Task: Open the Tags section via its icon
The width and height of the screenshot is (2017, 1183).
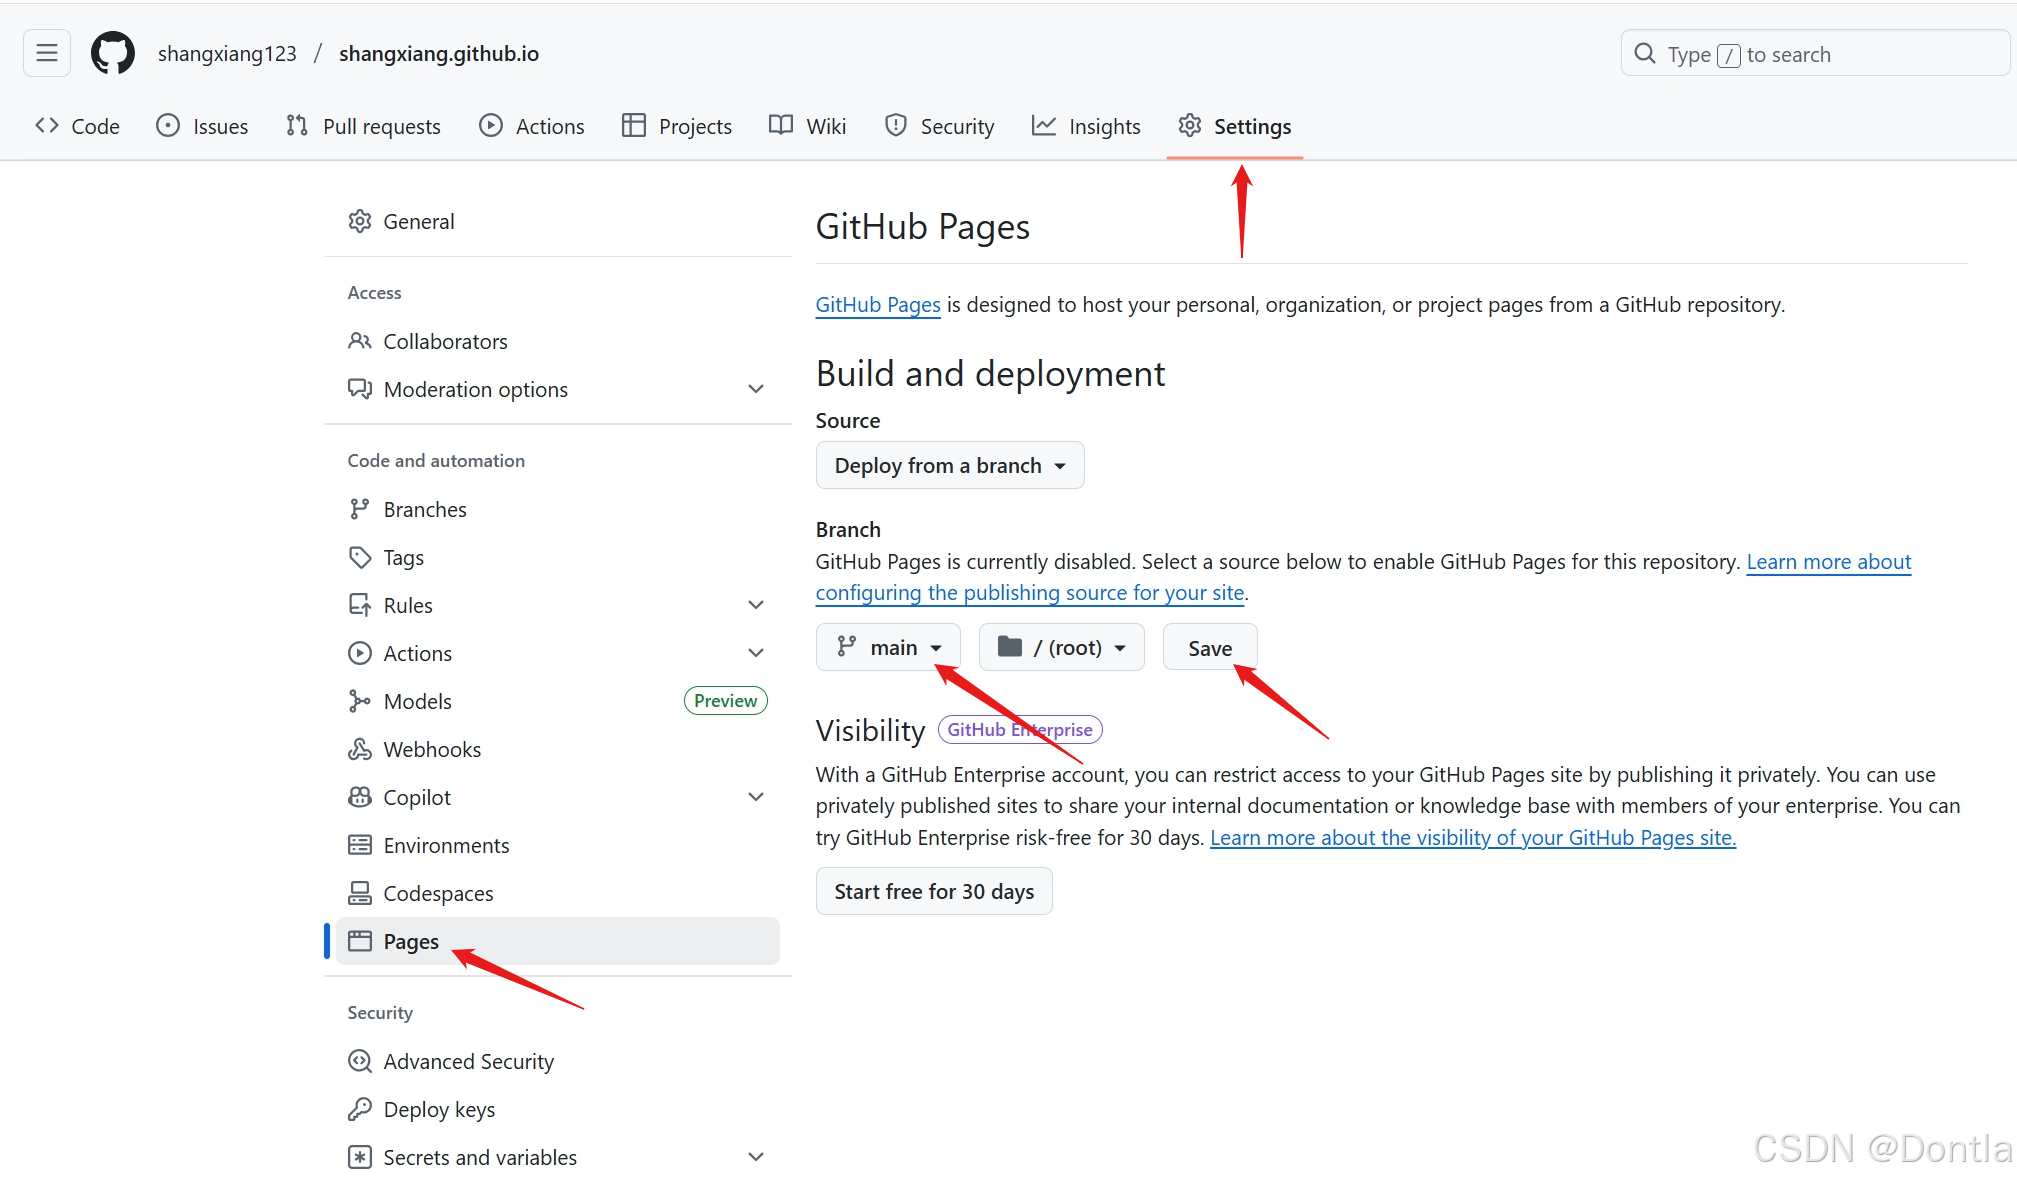Action: pos(360,557)
